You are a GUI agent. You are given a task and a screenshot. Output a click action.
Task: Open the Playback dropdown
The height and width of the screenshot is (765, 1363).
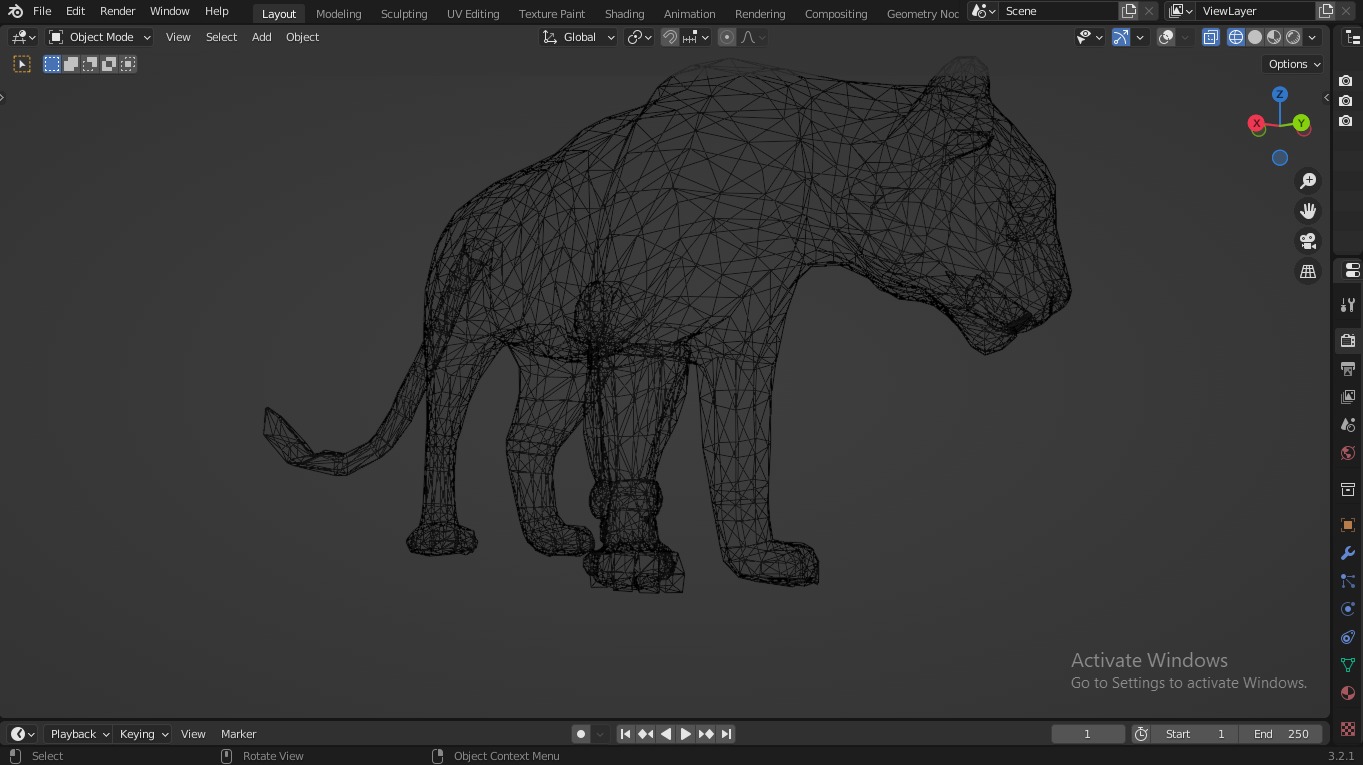click(x=80, y=734)
